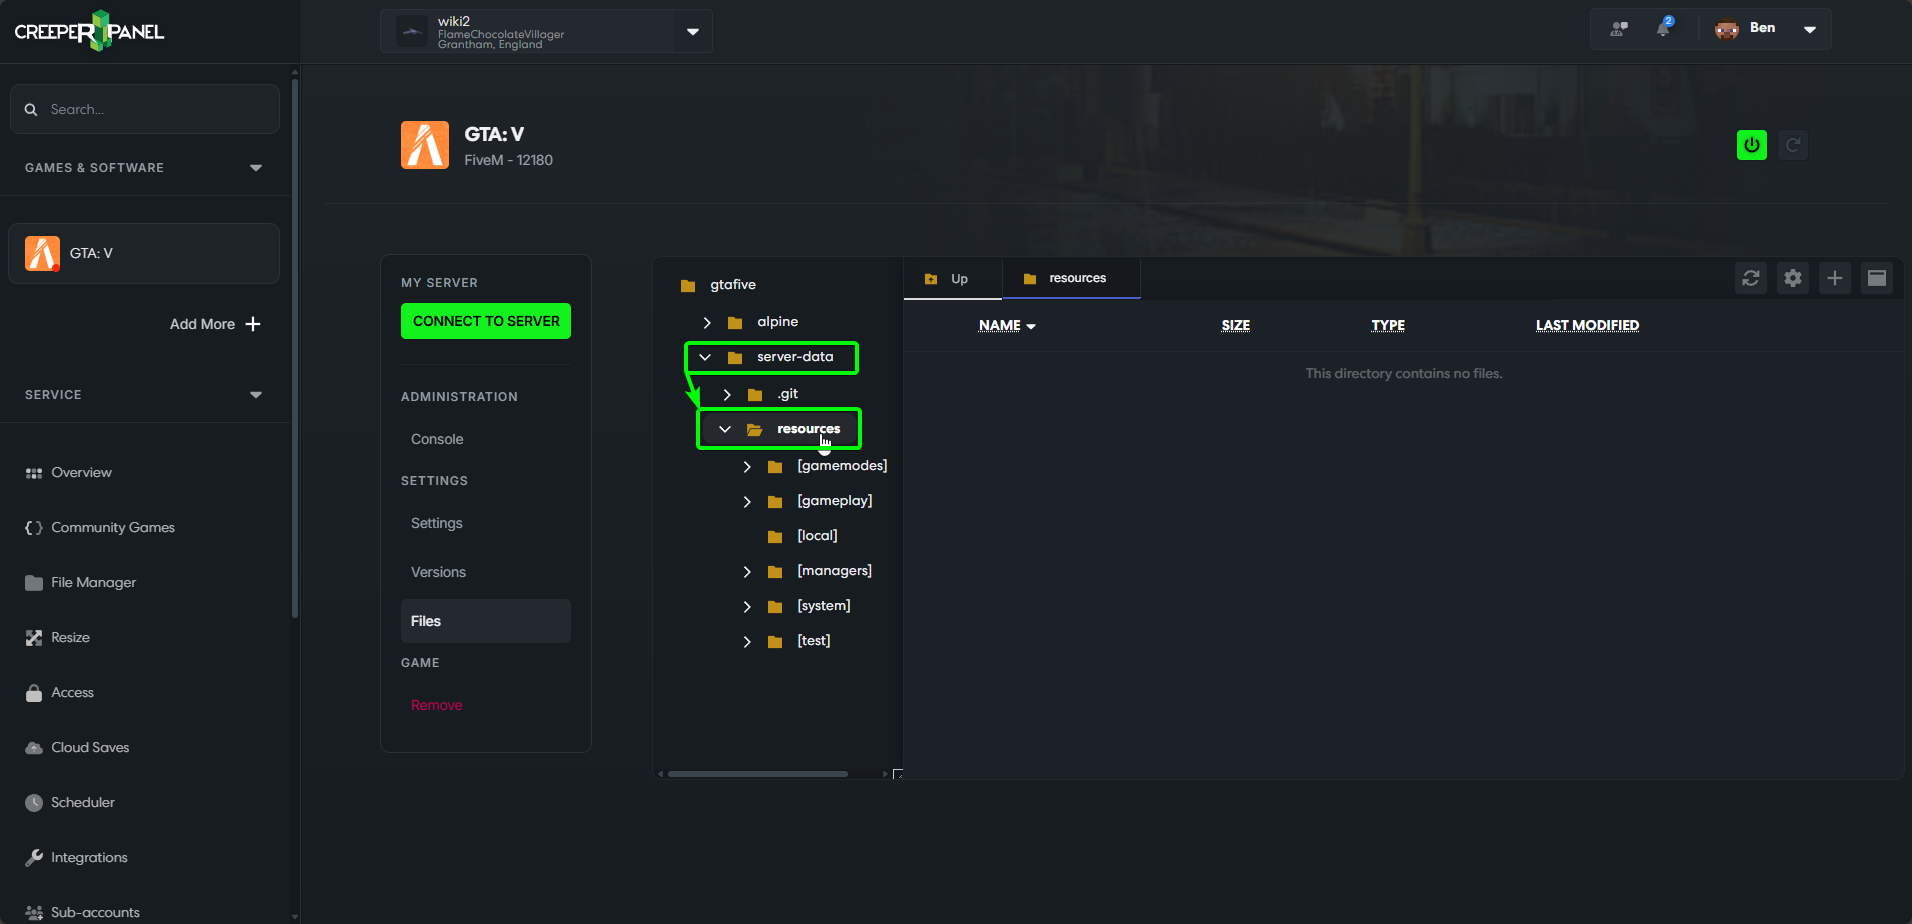1912x924 pixels.
Task: Check notifications via the bell icon
Action: pyautogui.click(x=1664, y=28)
